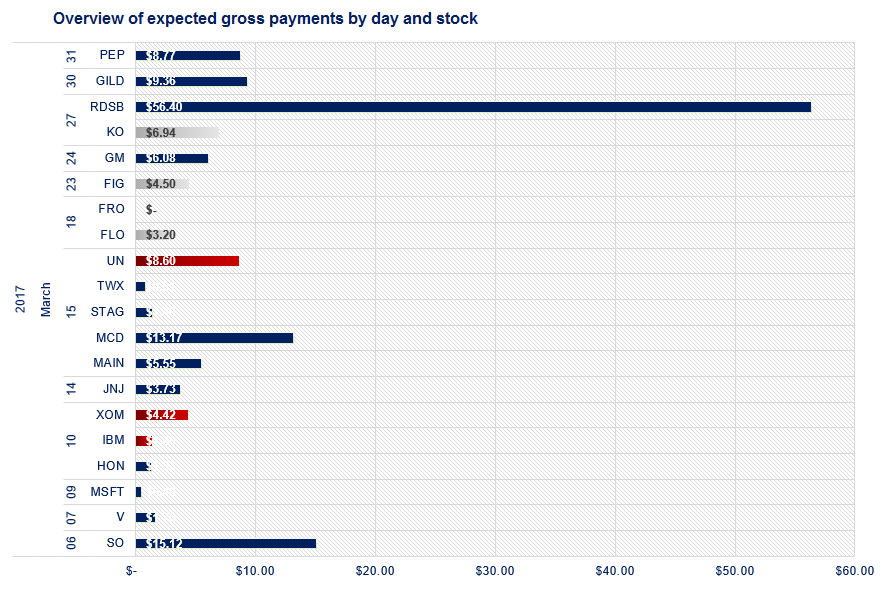
Task: Click the SO stock label
Action: 115,542
